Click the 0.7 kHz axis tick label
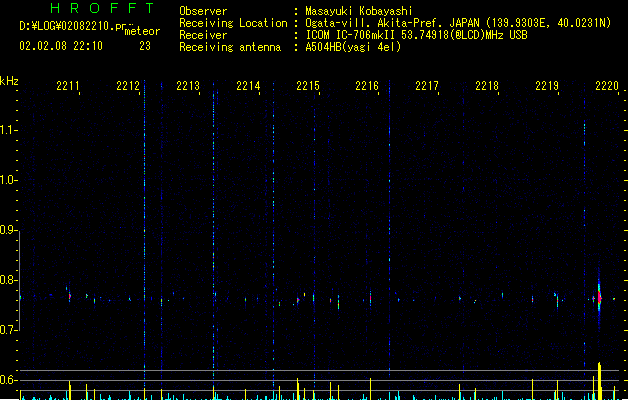Viewport: 629px width, 400px height. 8,330
